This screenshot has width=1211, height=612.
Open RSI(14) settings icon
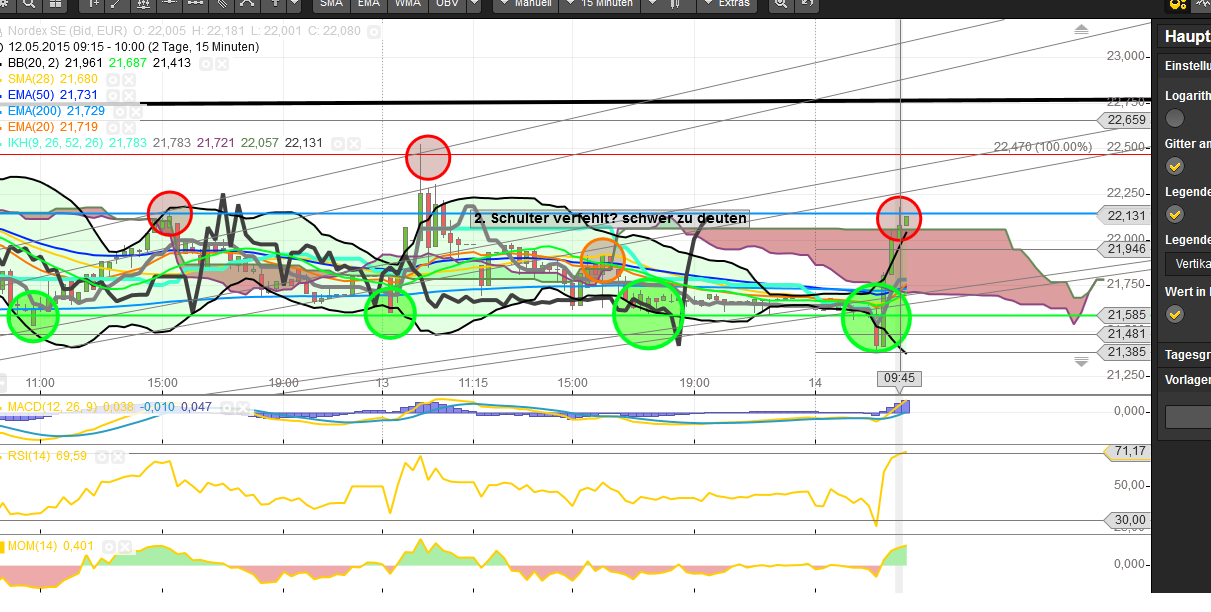103,456
